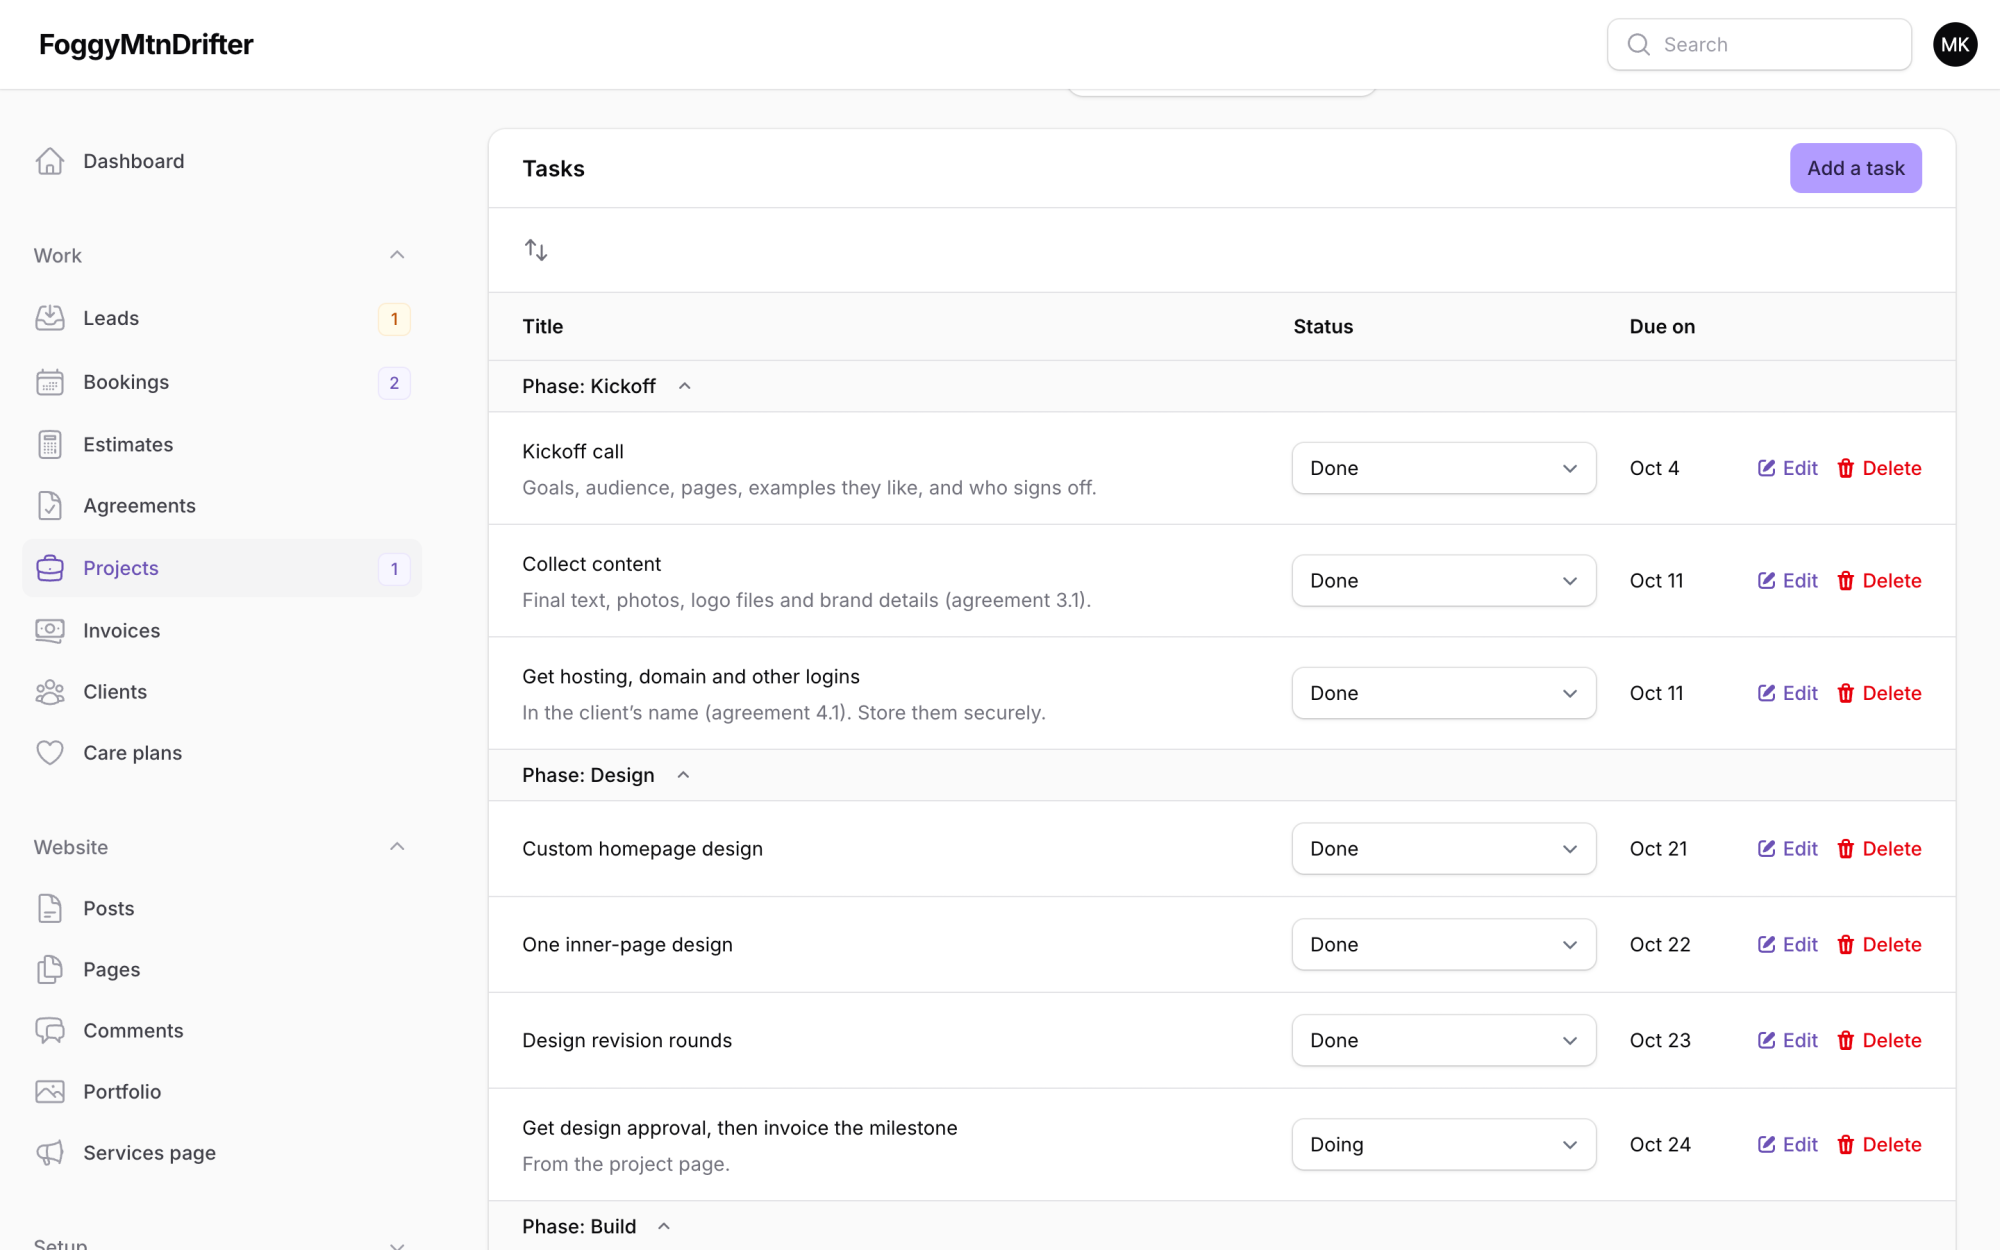Click the pencil edit icon for Collect content
This screenshot has height=1250, width=2000.
[x=1767, y=581]
